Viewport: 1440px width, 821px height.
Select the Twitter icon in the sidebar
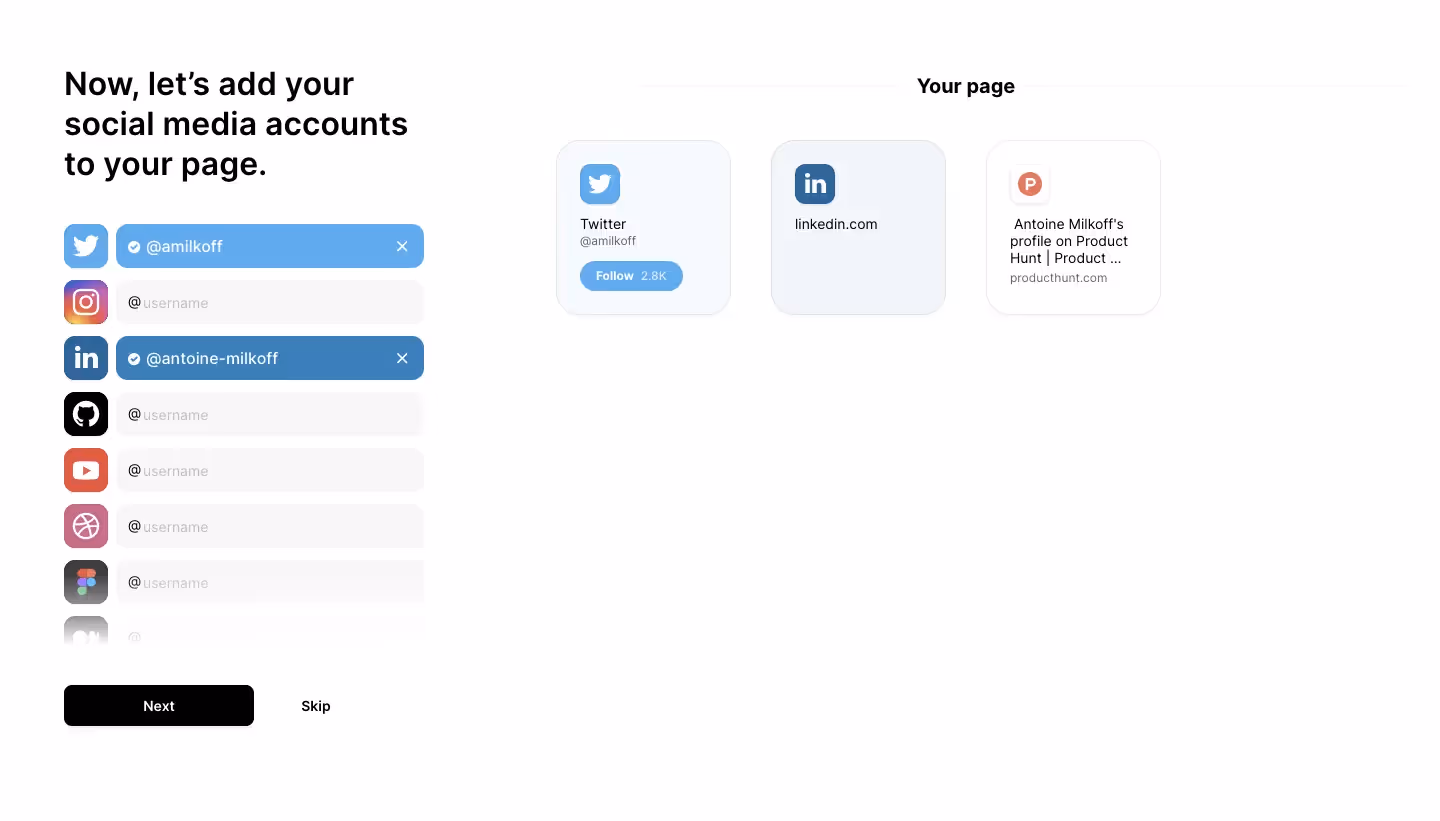click(85, 246)
